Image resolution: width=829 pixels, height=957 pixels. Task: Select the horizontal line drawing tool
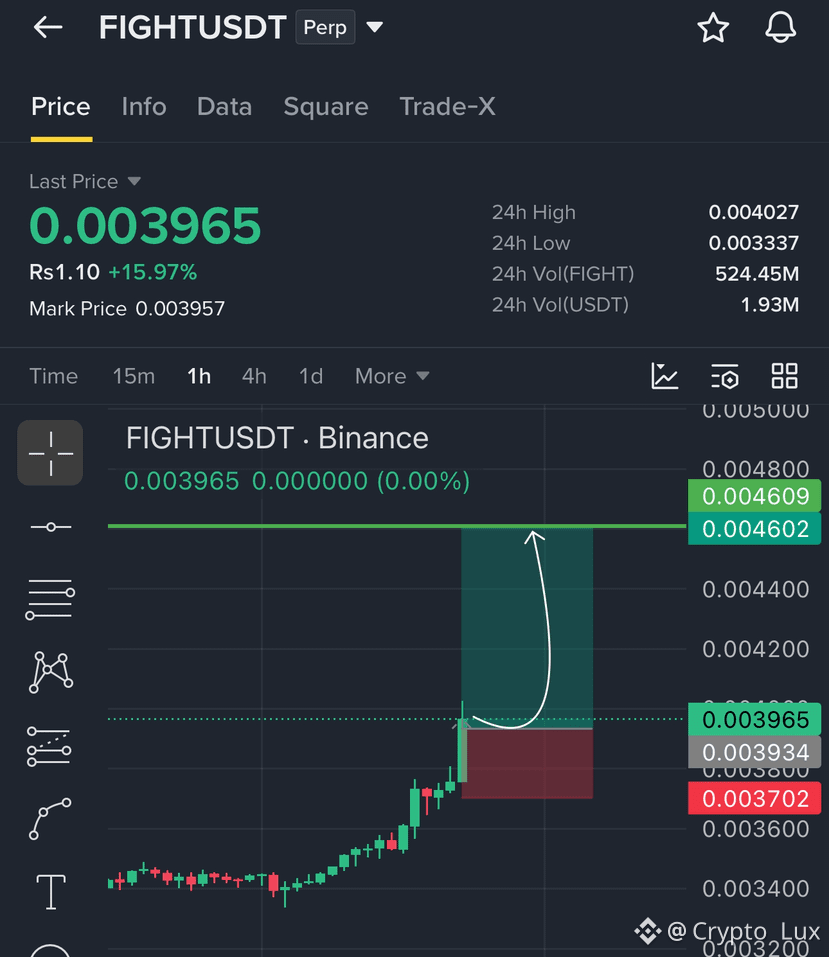[51, 527]
